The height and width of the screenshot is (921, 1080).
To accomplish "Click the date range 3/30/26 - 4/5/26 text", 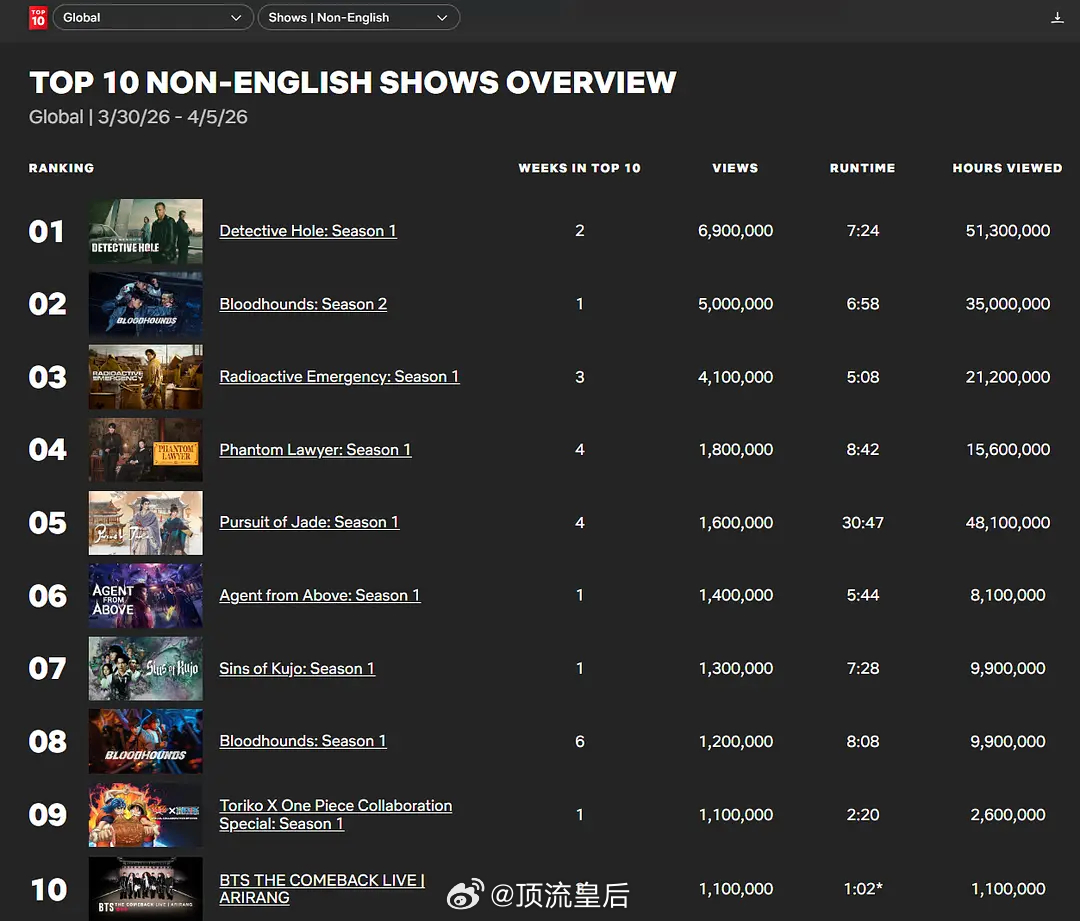I will coord(172,117).
